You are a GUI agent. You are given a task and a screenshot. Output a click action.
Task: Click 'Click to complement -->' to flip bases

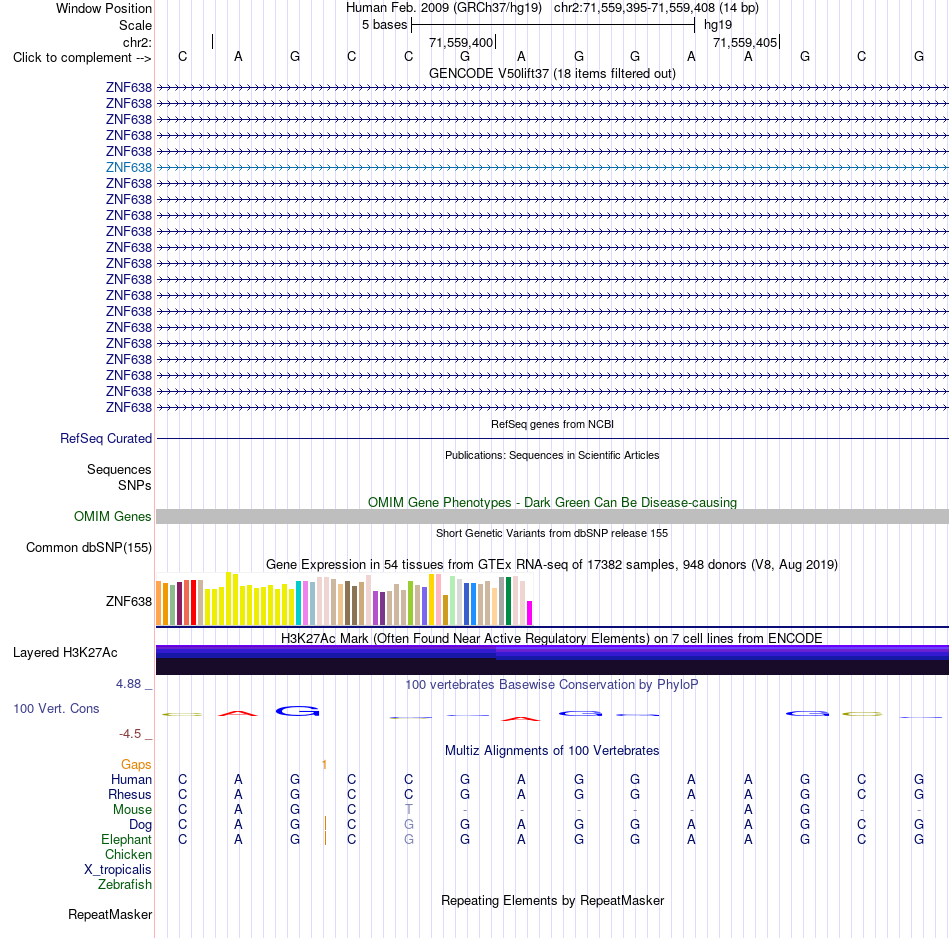tap(82, 58)
